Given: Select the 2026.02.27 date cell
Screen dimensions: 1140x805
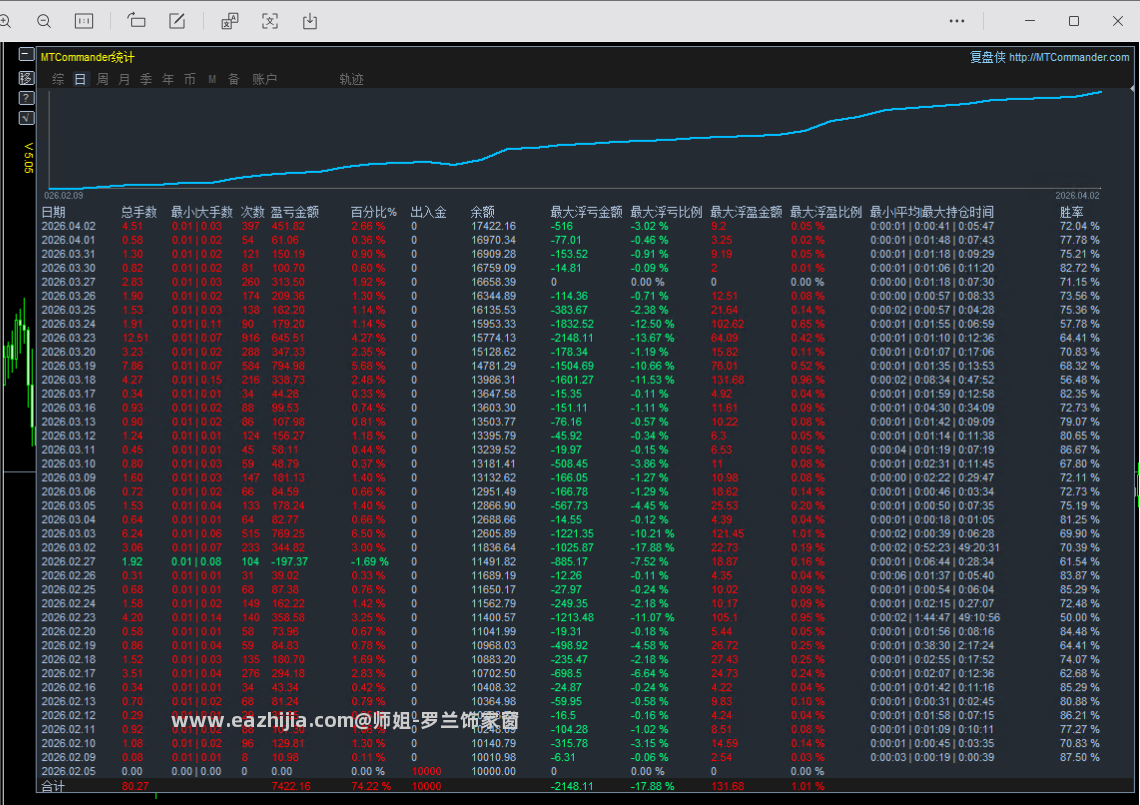Looking at the screenshot, I should click(x=68, y=562).
